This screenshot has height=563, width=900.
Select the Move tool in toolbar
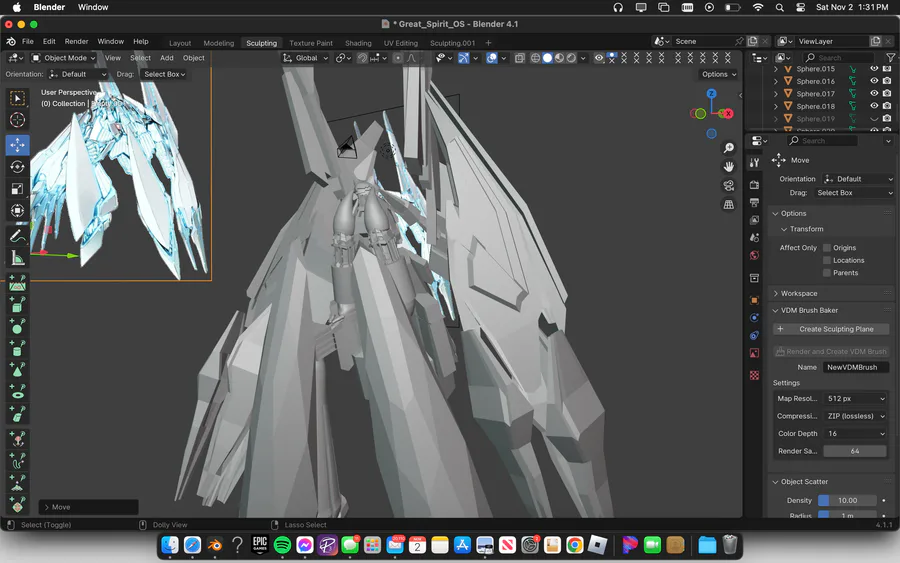[x=17, y=145]
